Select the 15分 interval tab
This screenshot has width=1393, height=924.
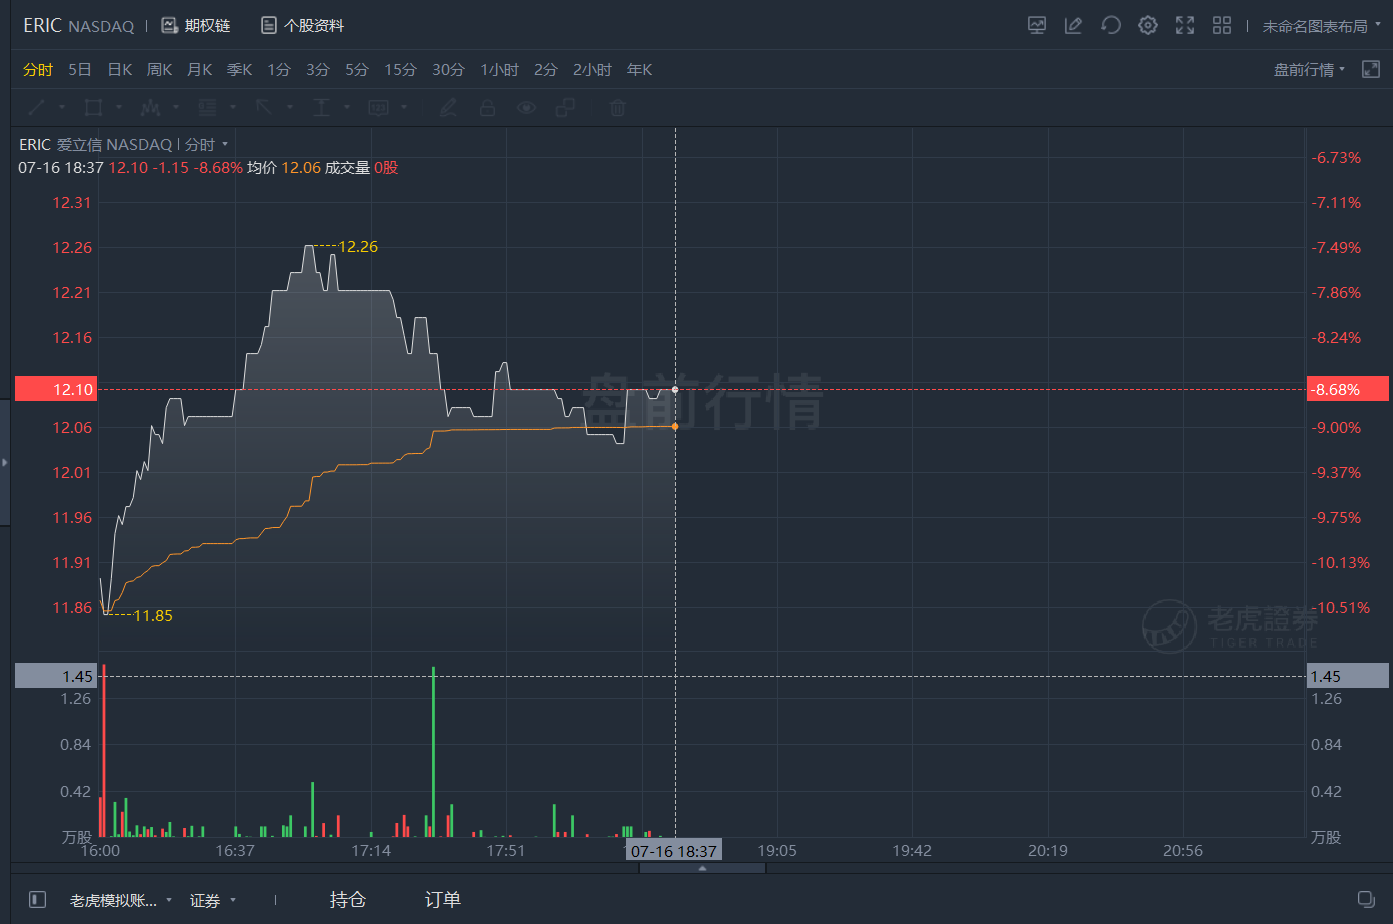(x=400, y=69)
